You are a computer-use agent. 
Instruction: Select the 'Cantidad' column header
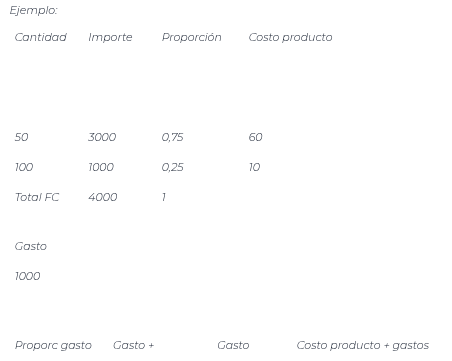coord(41,37)
